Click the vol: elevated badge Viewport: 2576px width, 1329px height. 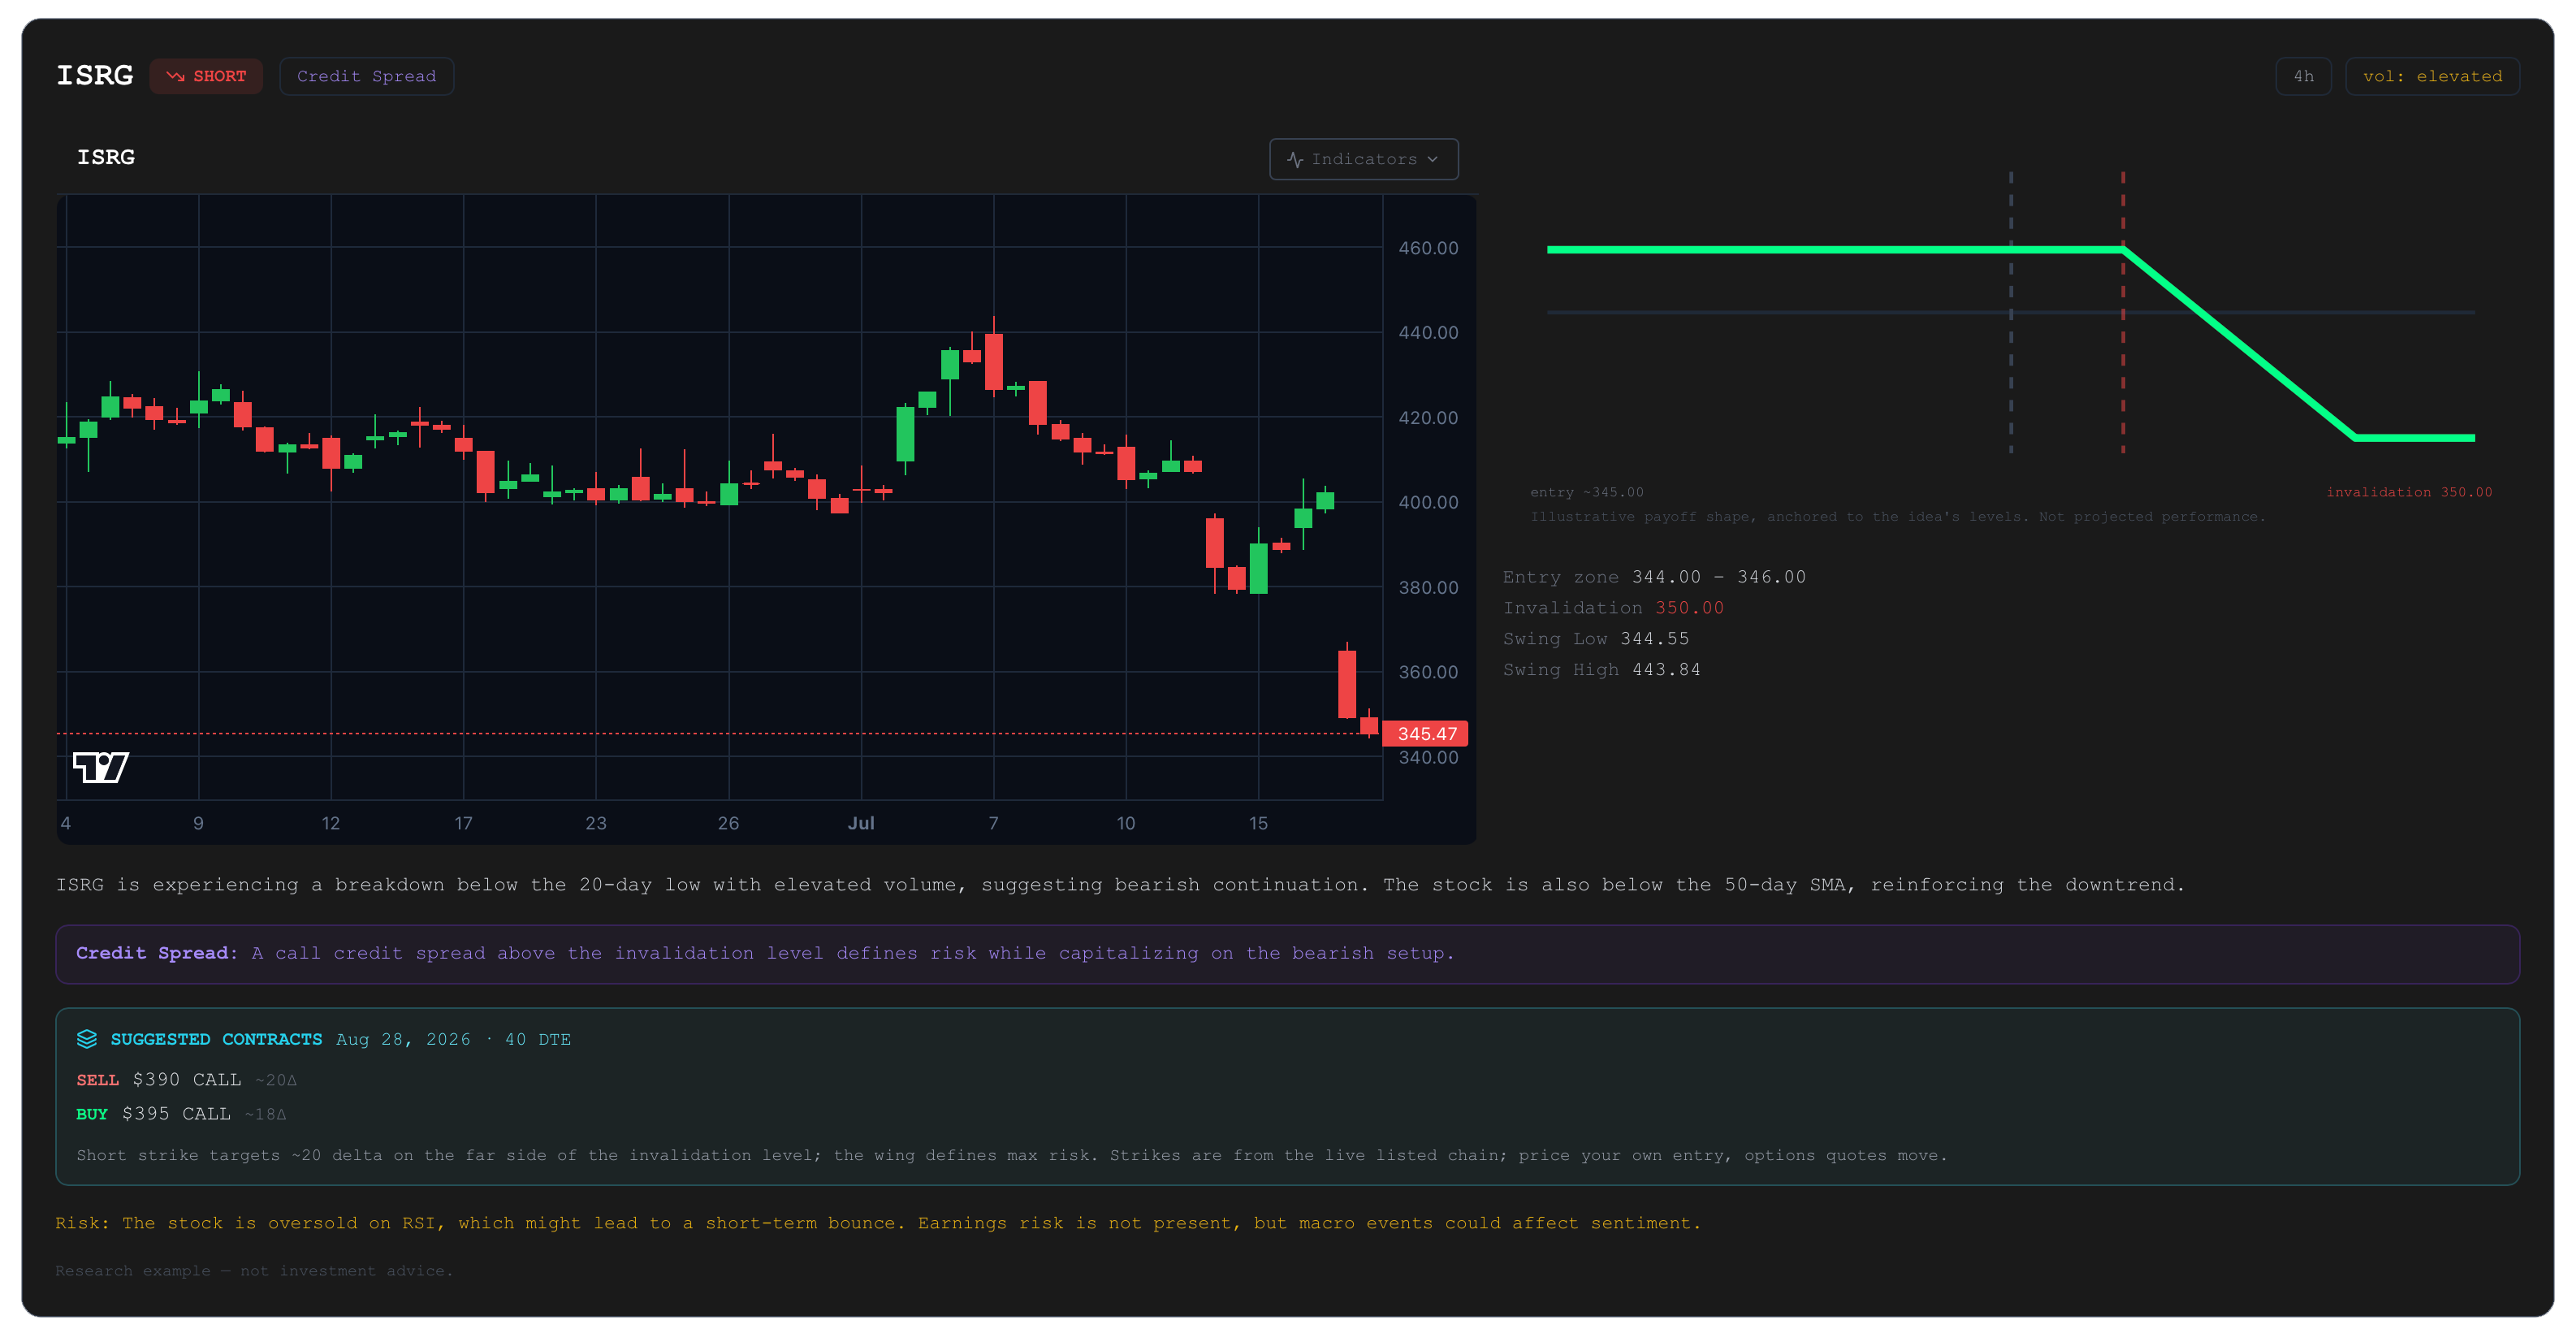pos(2432,76)
